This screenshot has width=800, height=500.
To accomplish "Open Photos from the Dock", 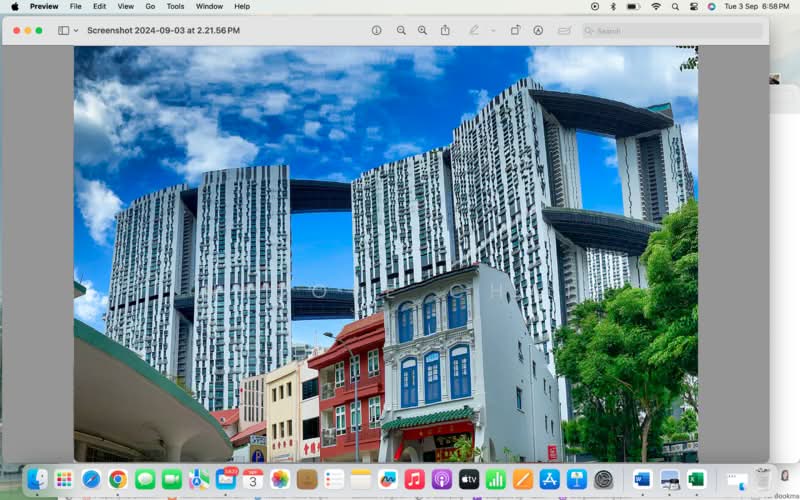I will click(x=280, y=480).
